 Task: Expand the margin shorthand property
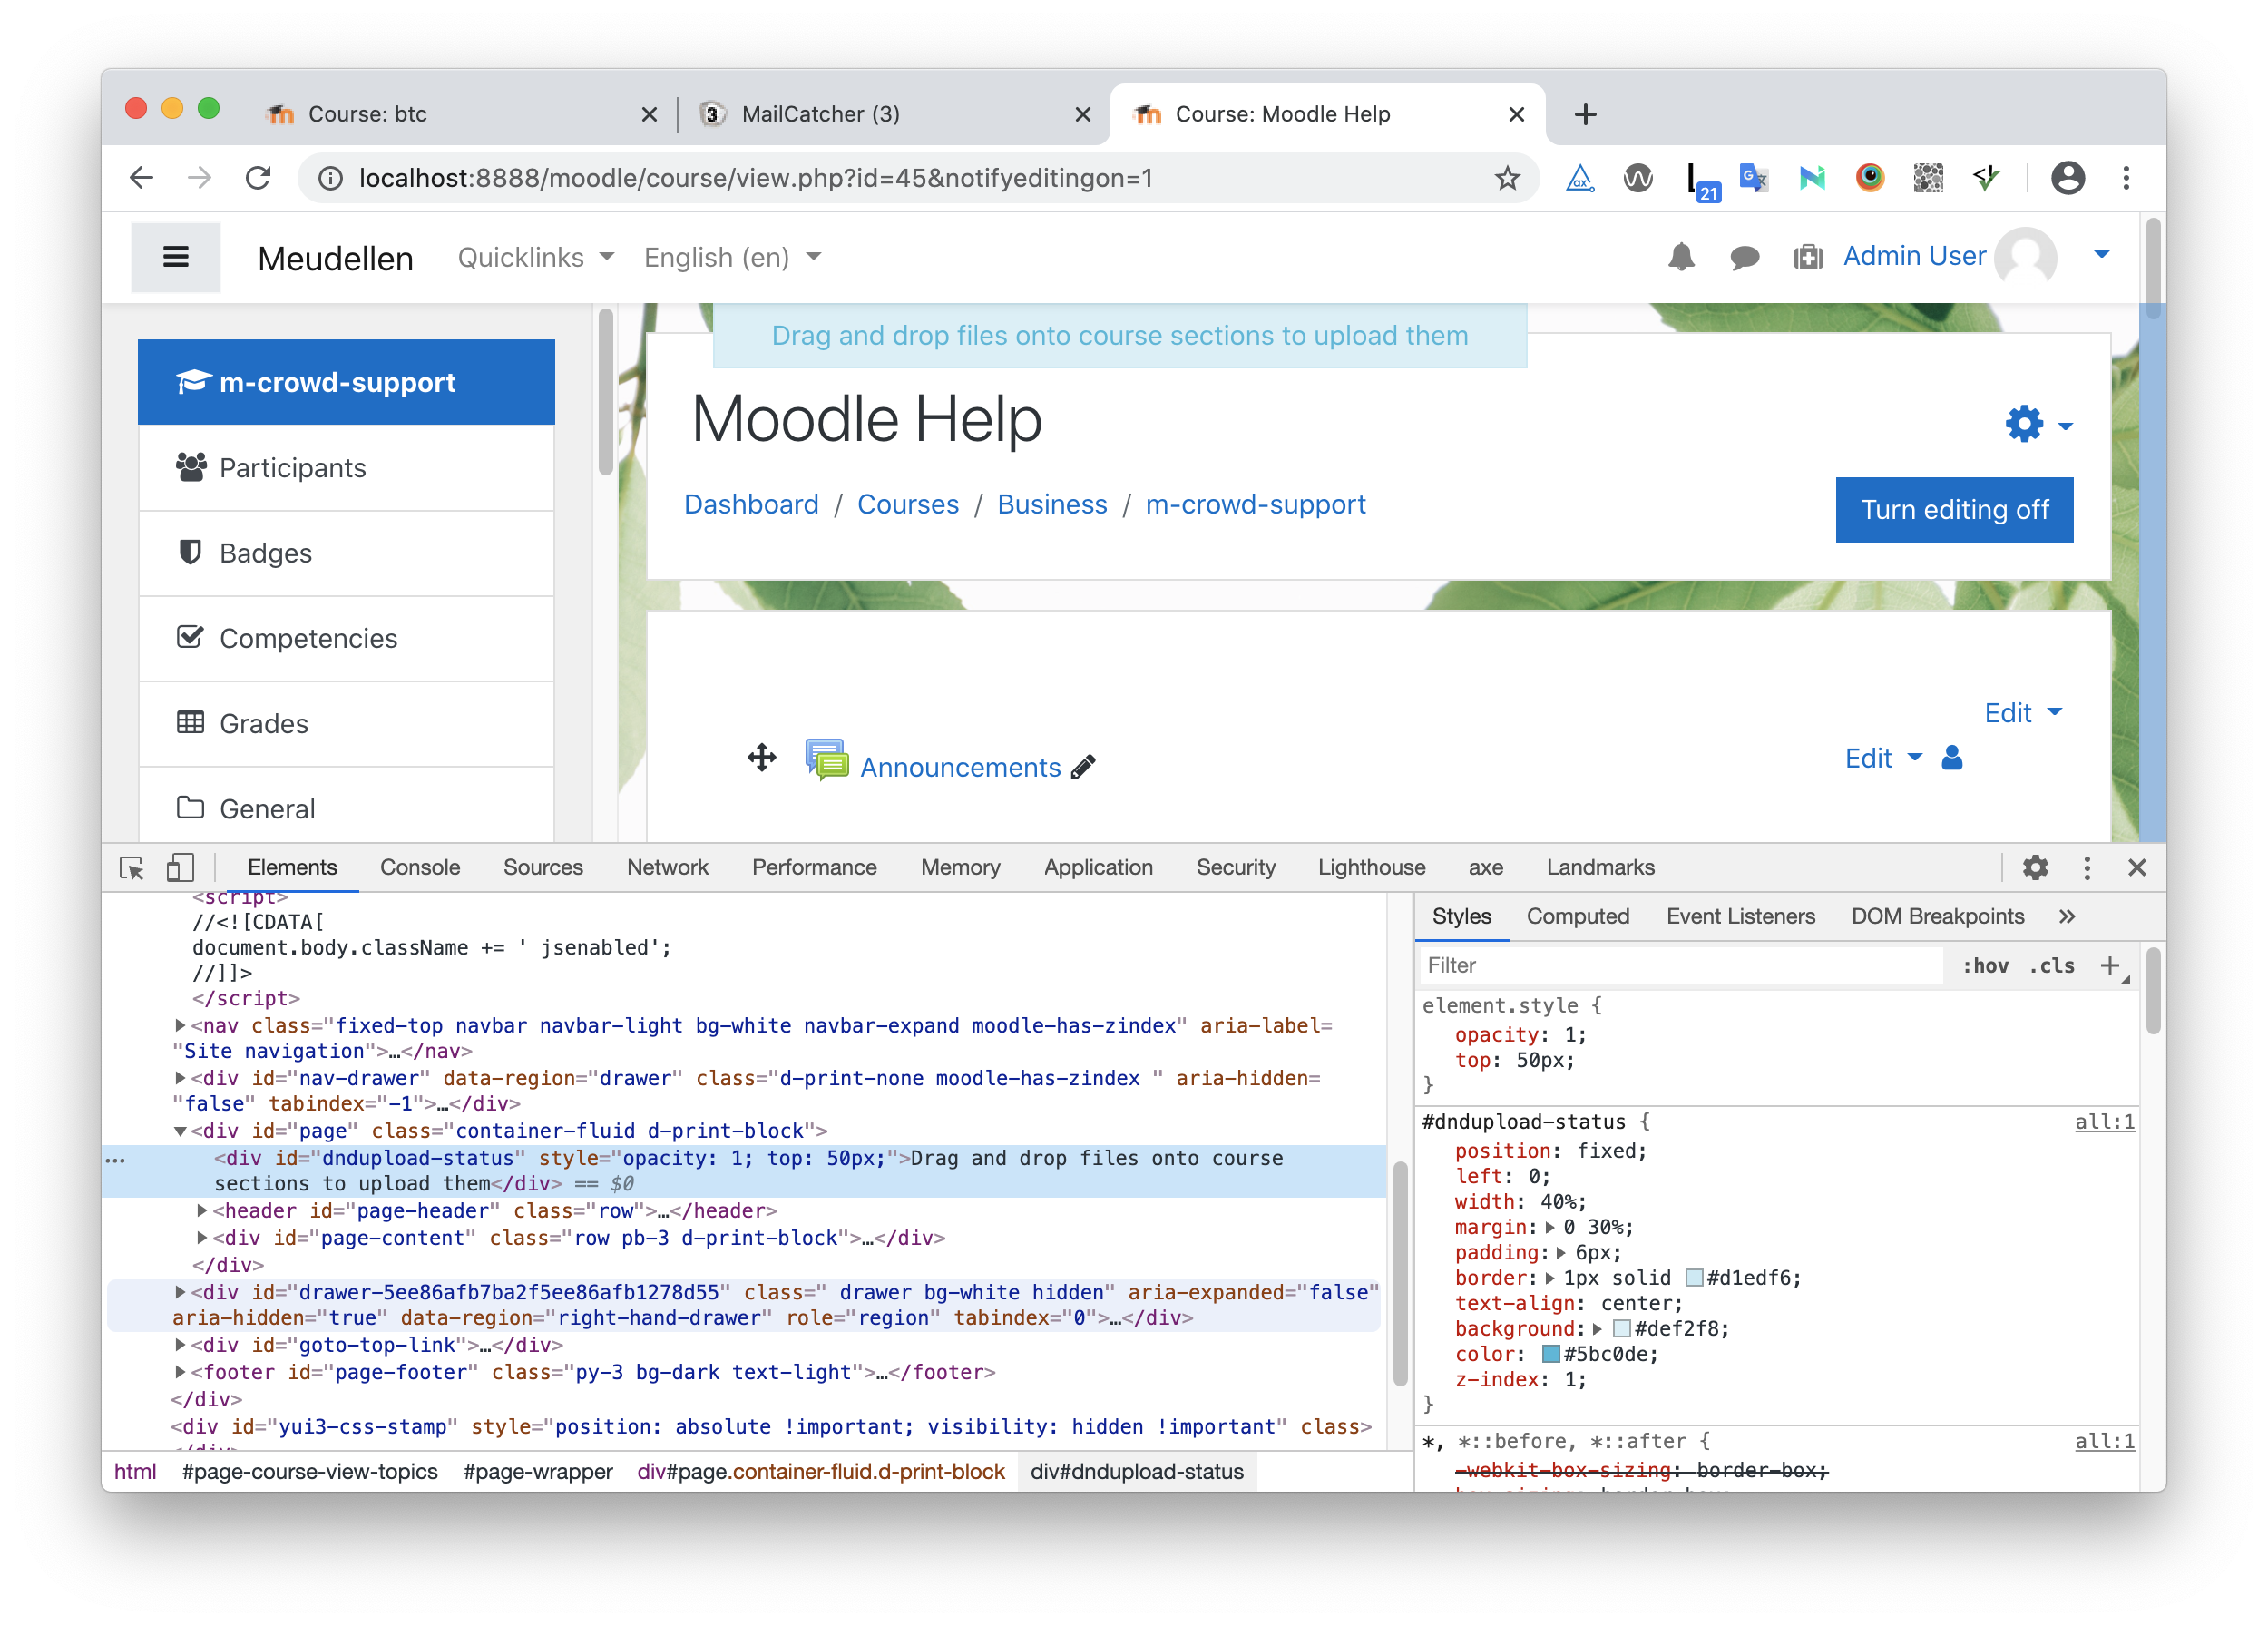pyautogui.click(x=1550, y=1227)
